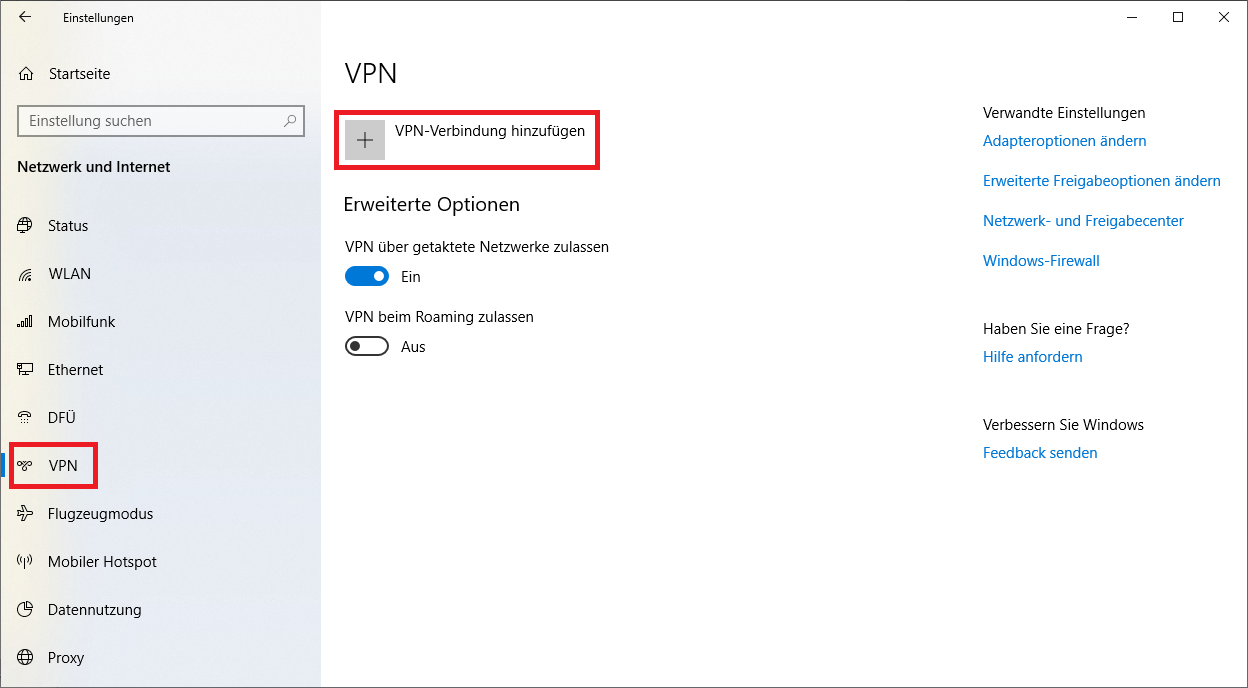
Task: Focus the Einstellung suchen search field
Action: click(x=150, y=121)
